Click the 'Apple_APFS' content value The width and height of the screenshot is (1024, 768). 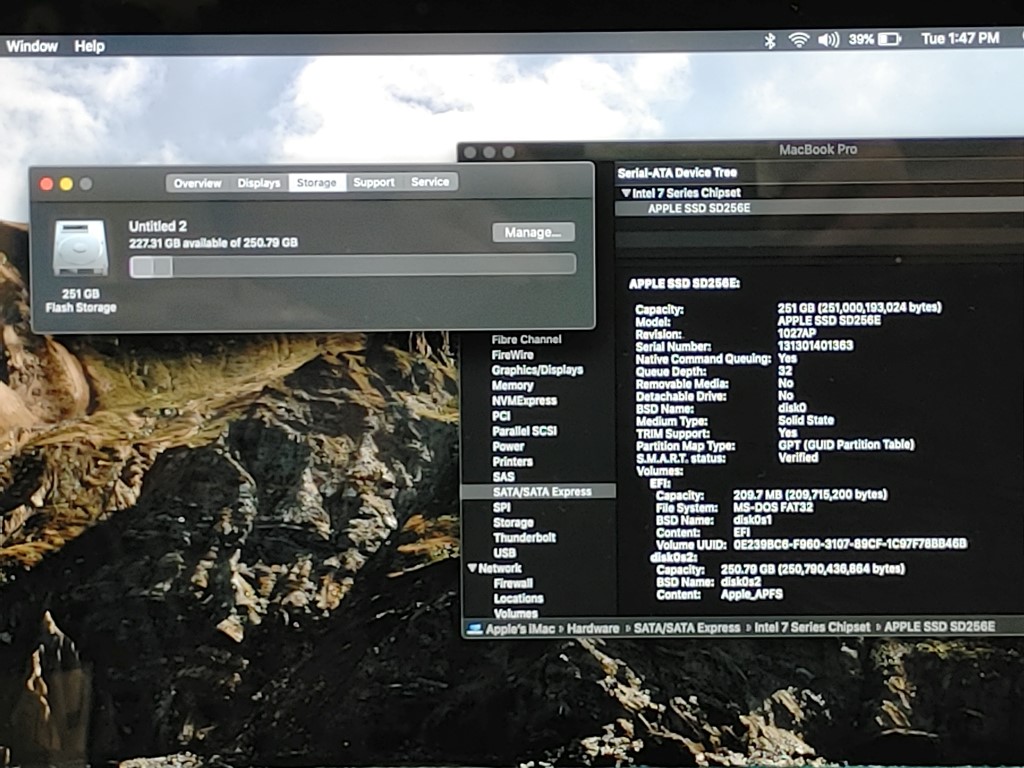click(752, 594)
